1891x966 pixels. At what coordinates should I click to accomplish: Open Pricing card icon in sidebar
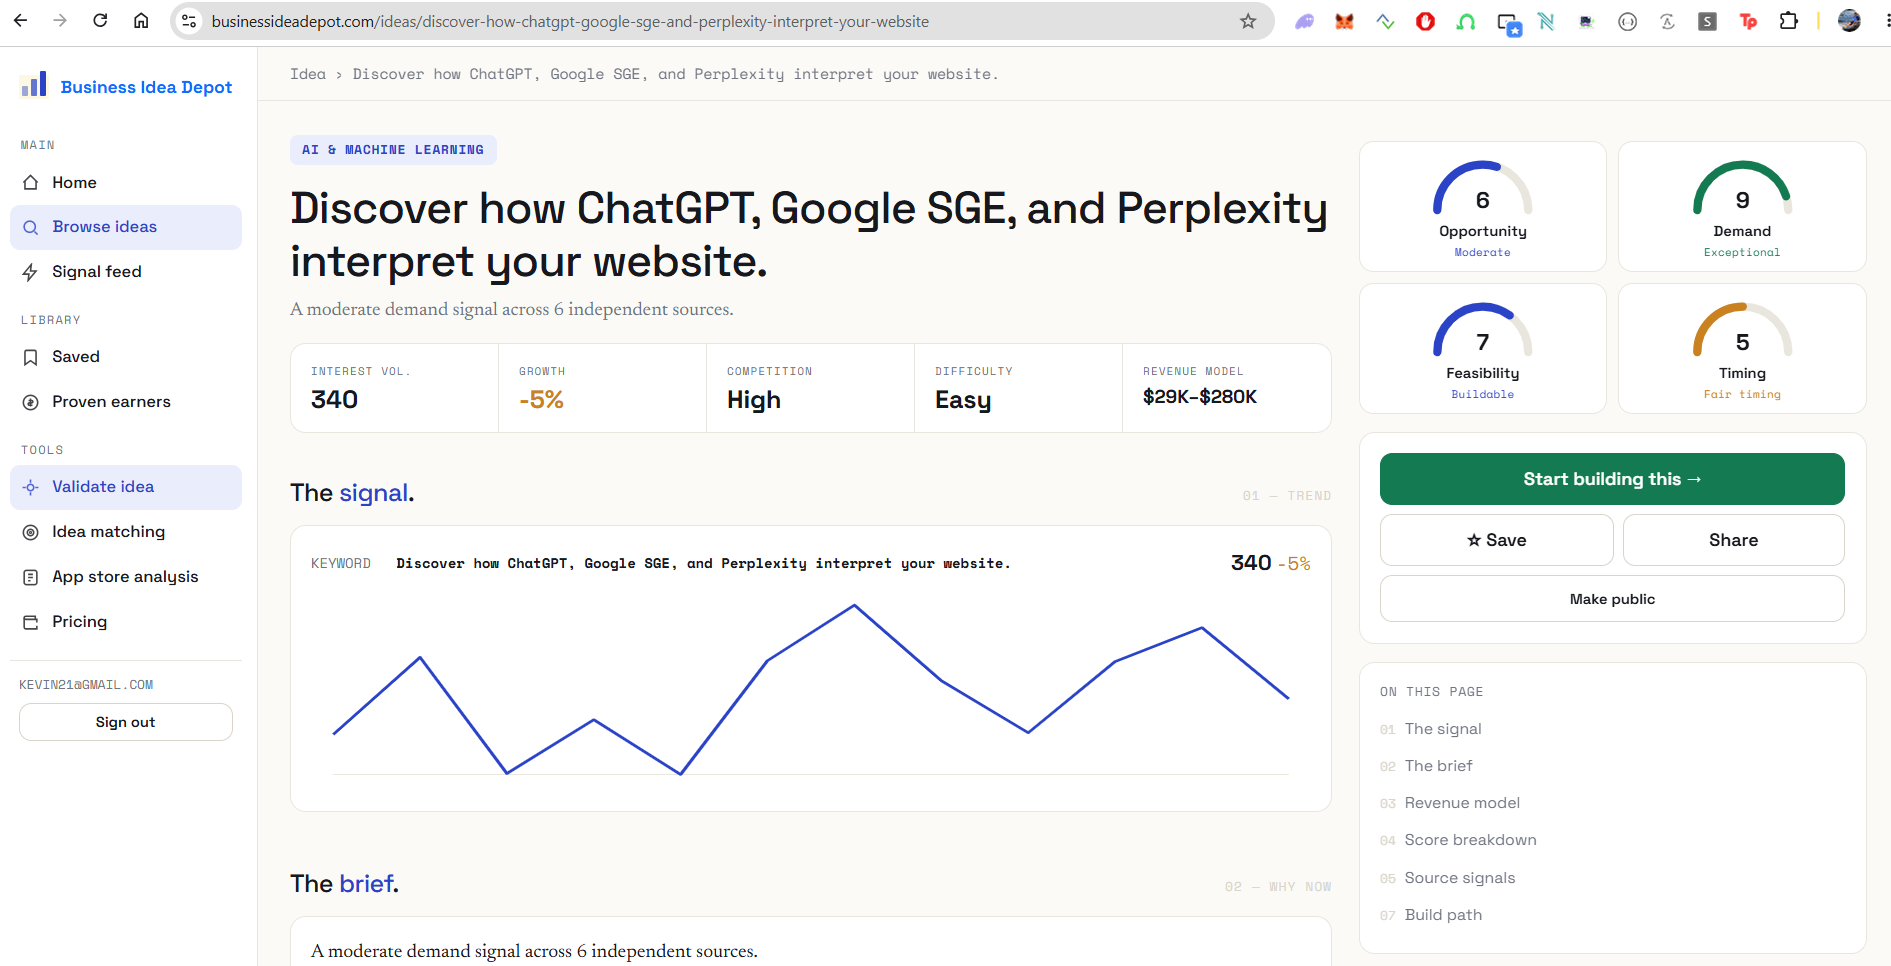pyautogui.click(x=31, y=622)
